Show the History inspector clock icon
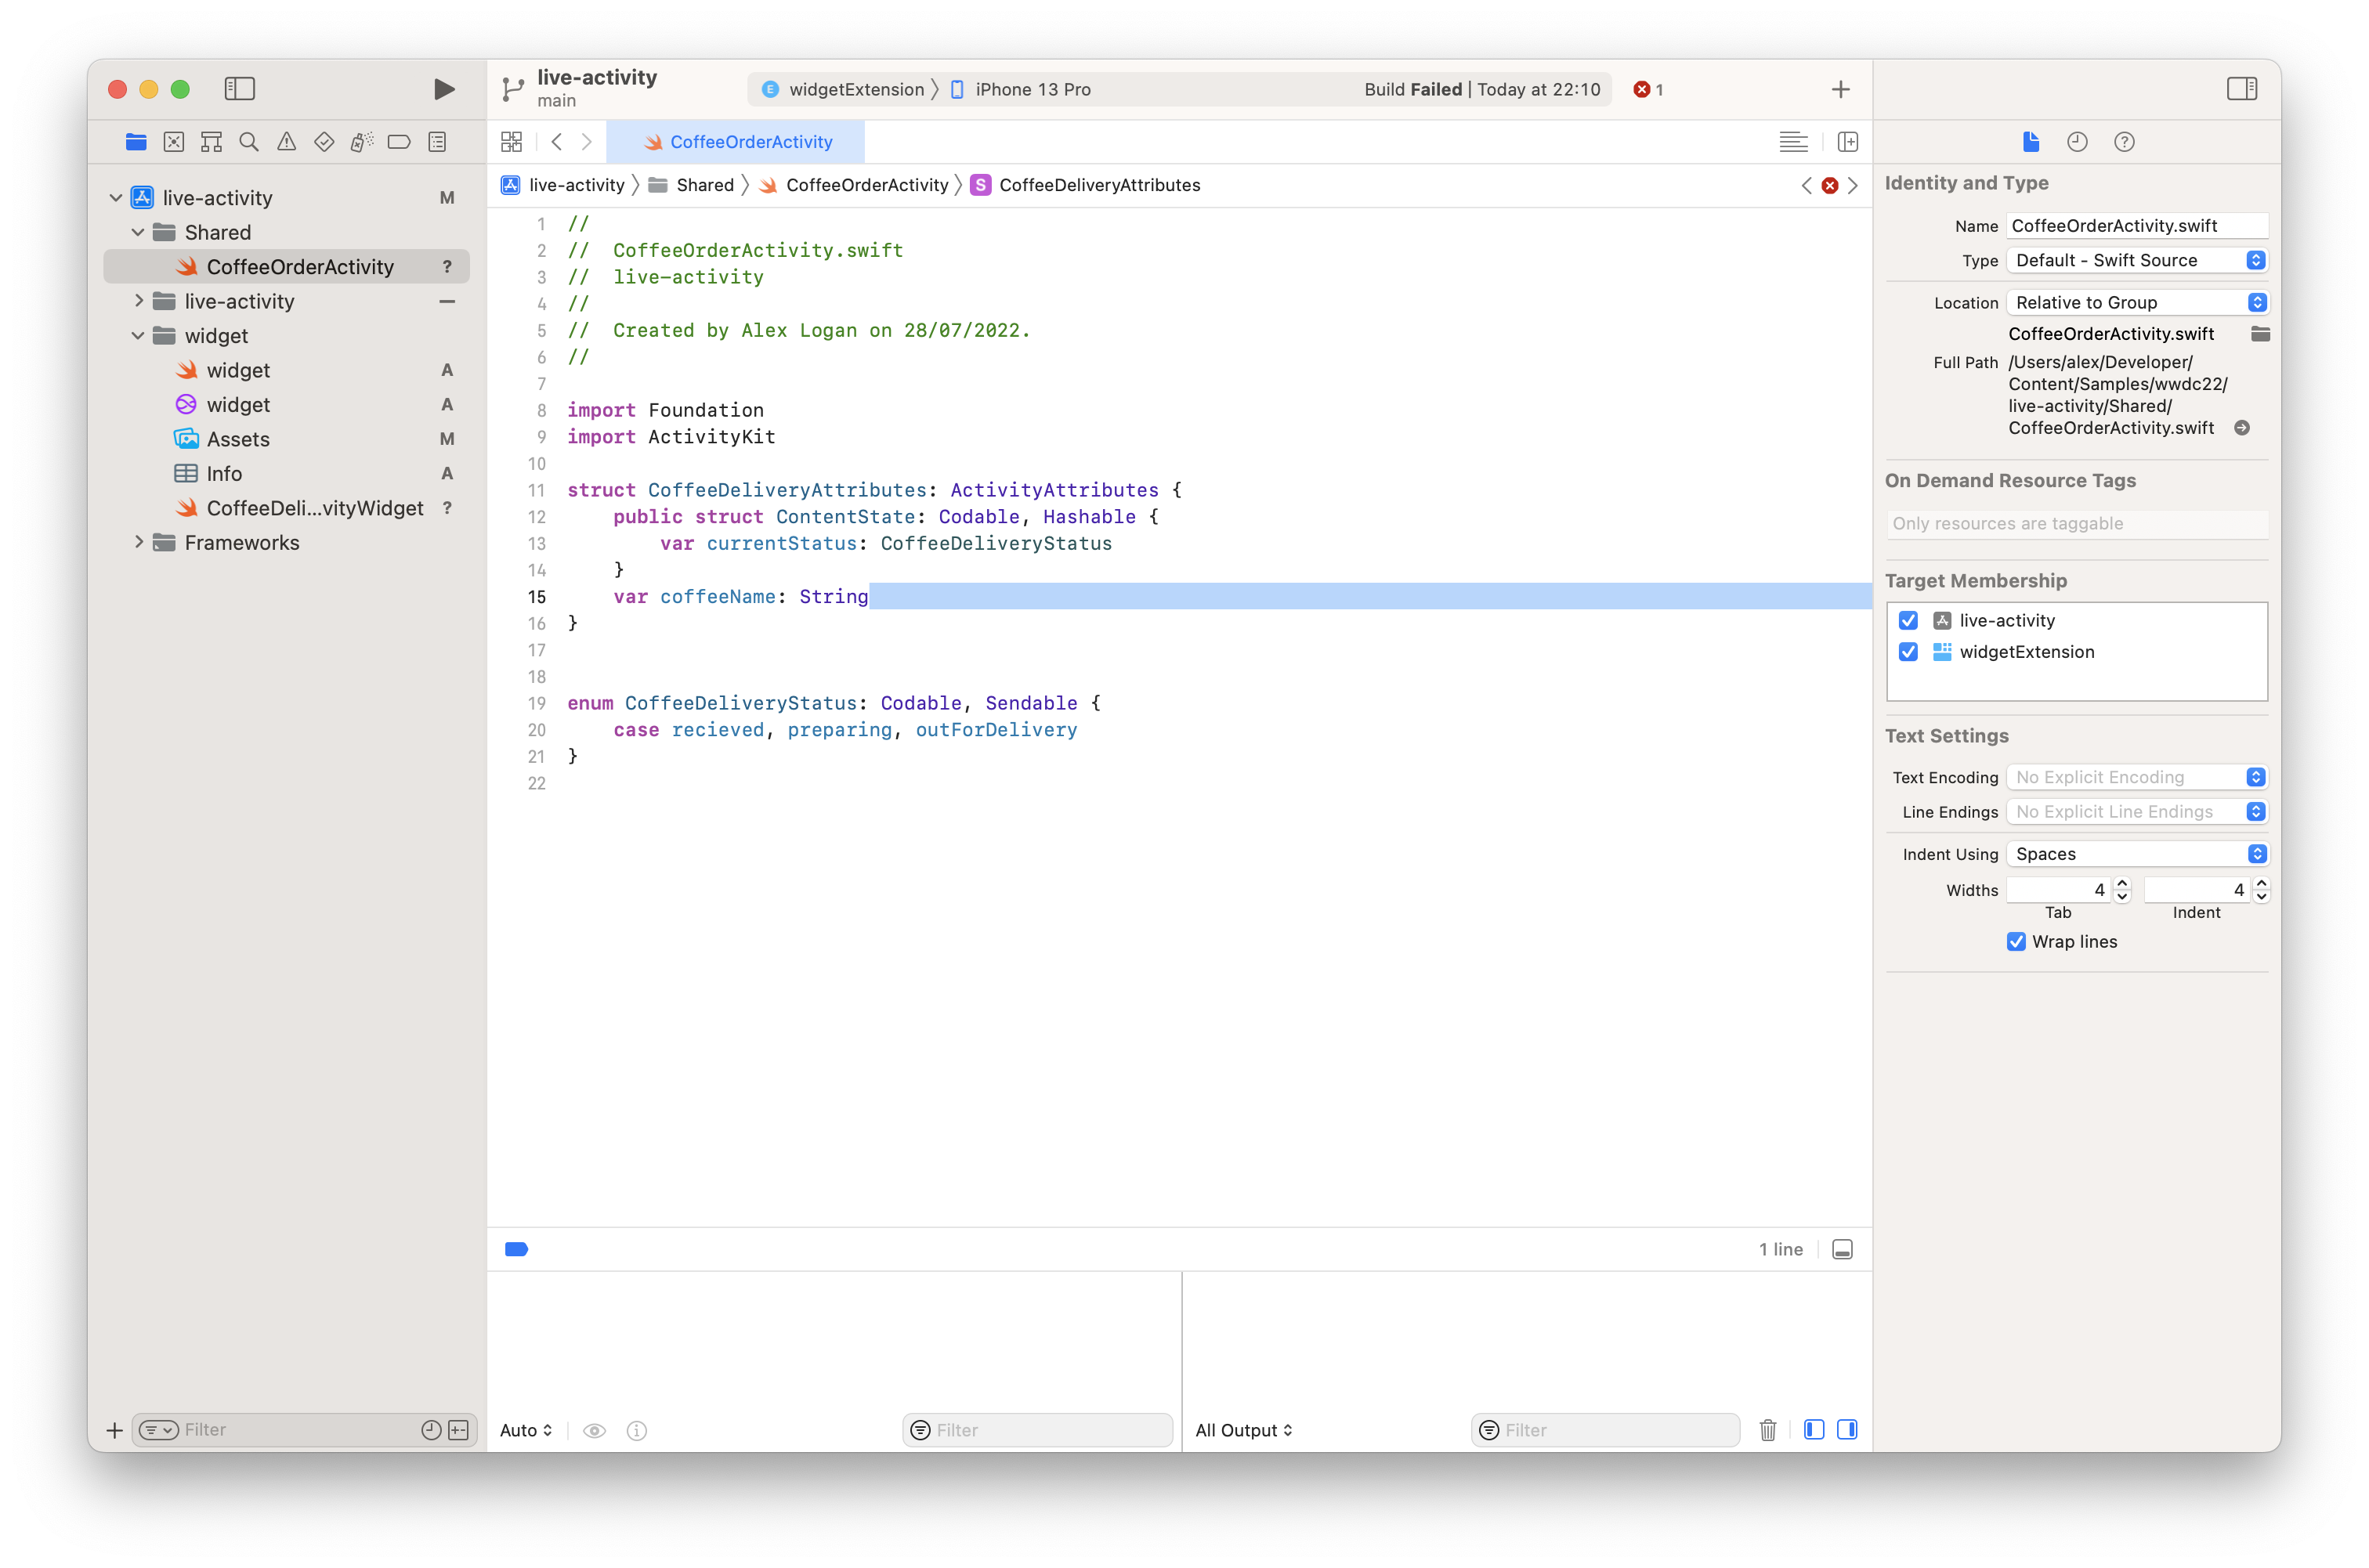Screen dimensions: 2369x1568 pyautogui.click(x=2077, y=142)
